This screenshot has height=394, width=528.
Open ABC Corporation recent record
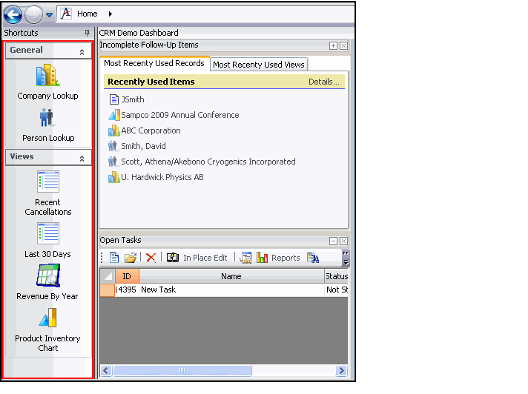tap(151, 131)
